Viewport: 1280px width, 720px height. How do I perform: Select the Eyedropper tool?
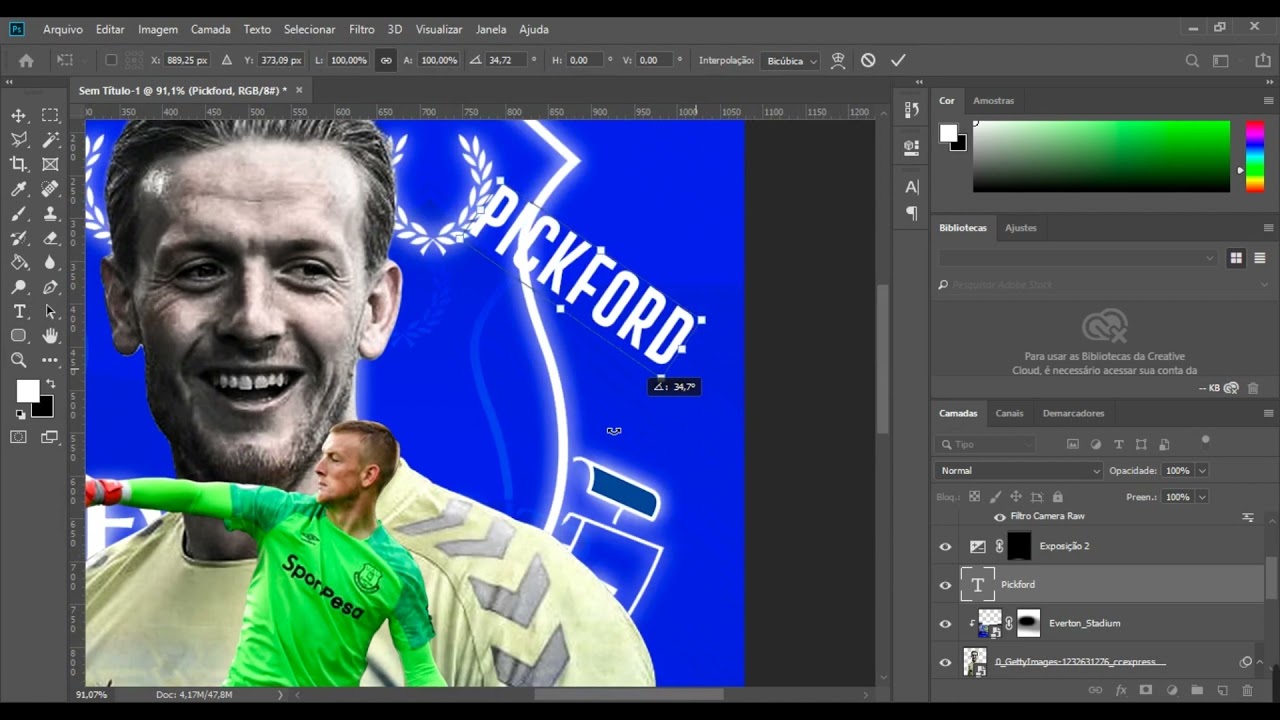pyautogui.click(x=19, y=189)
